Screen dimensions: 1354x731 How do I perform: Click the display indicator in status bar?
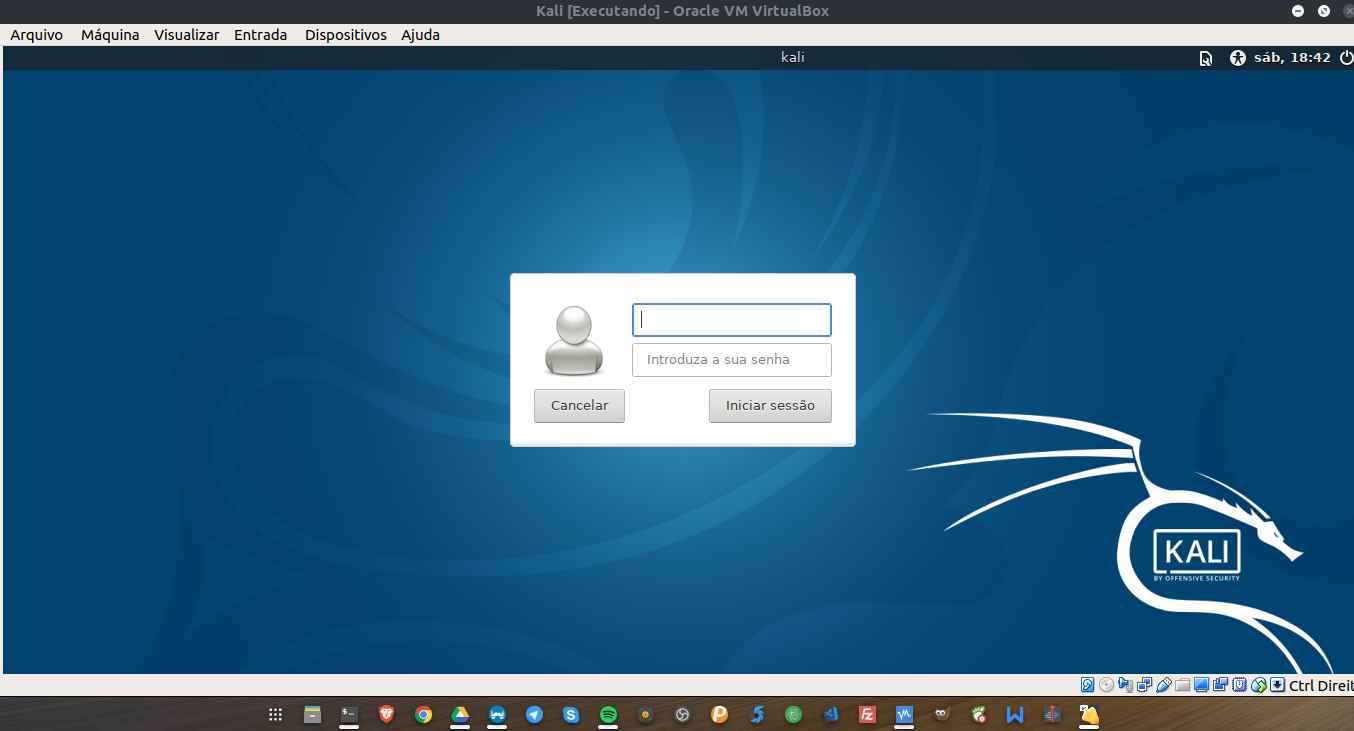pos(1202,685)
